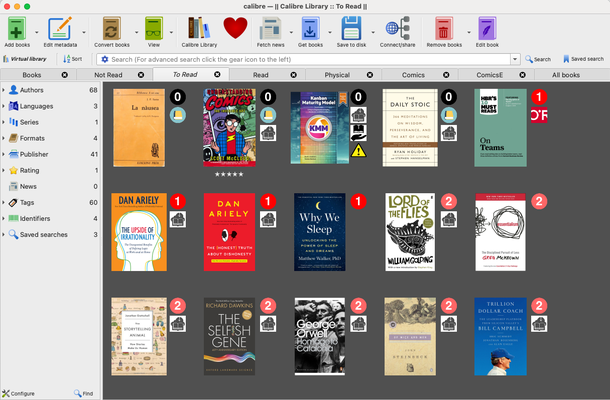Select the Lord of the Flies cover

click(410, 232)
